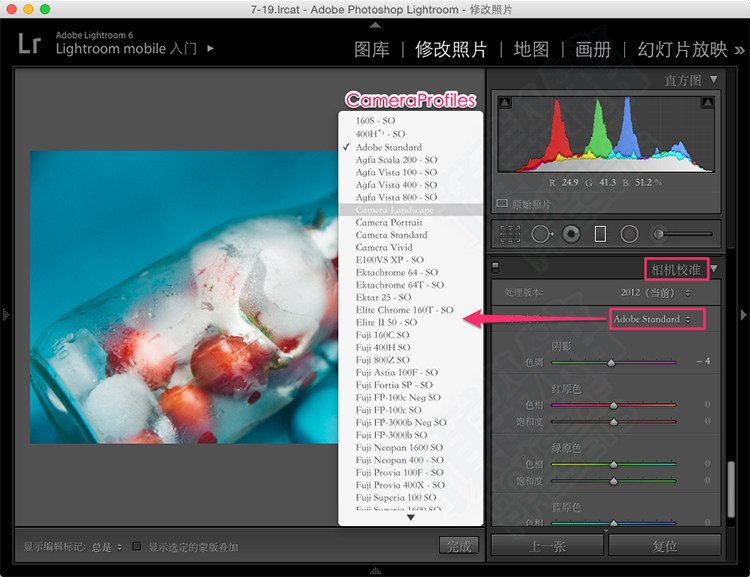Show more profiles with list down arrow
This screenshot has height=577, width=750.
tap(410, 518)
